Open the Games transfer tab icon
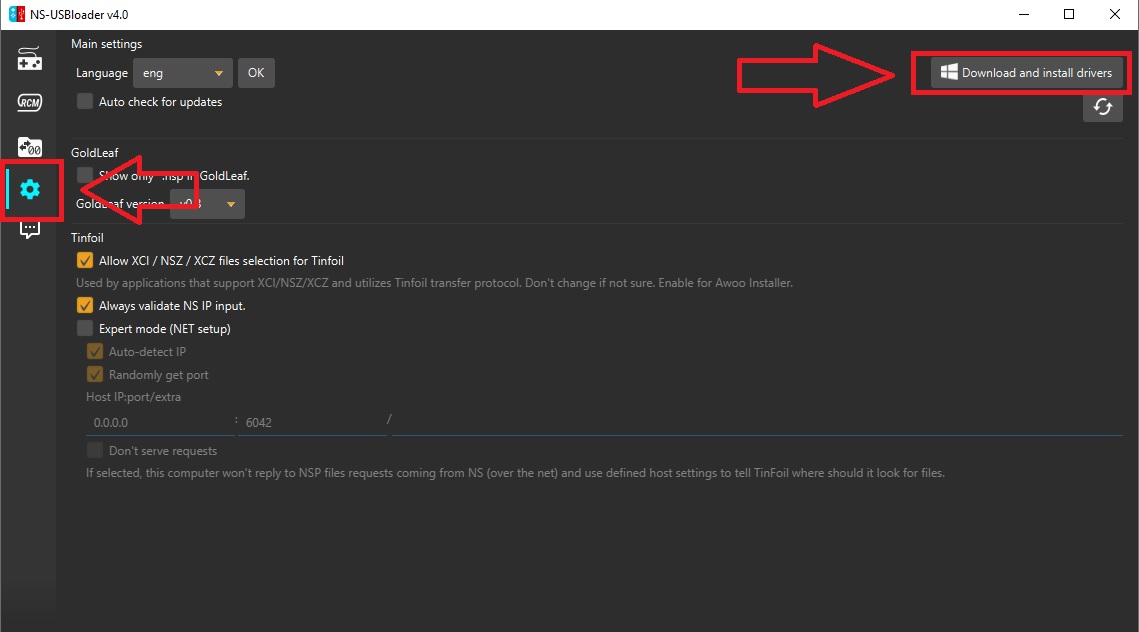Viewport: 1139px width, 632px height. pyautogui.click(x=29, y=59)
